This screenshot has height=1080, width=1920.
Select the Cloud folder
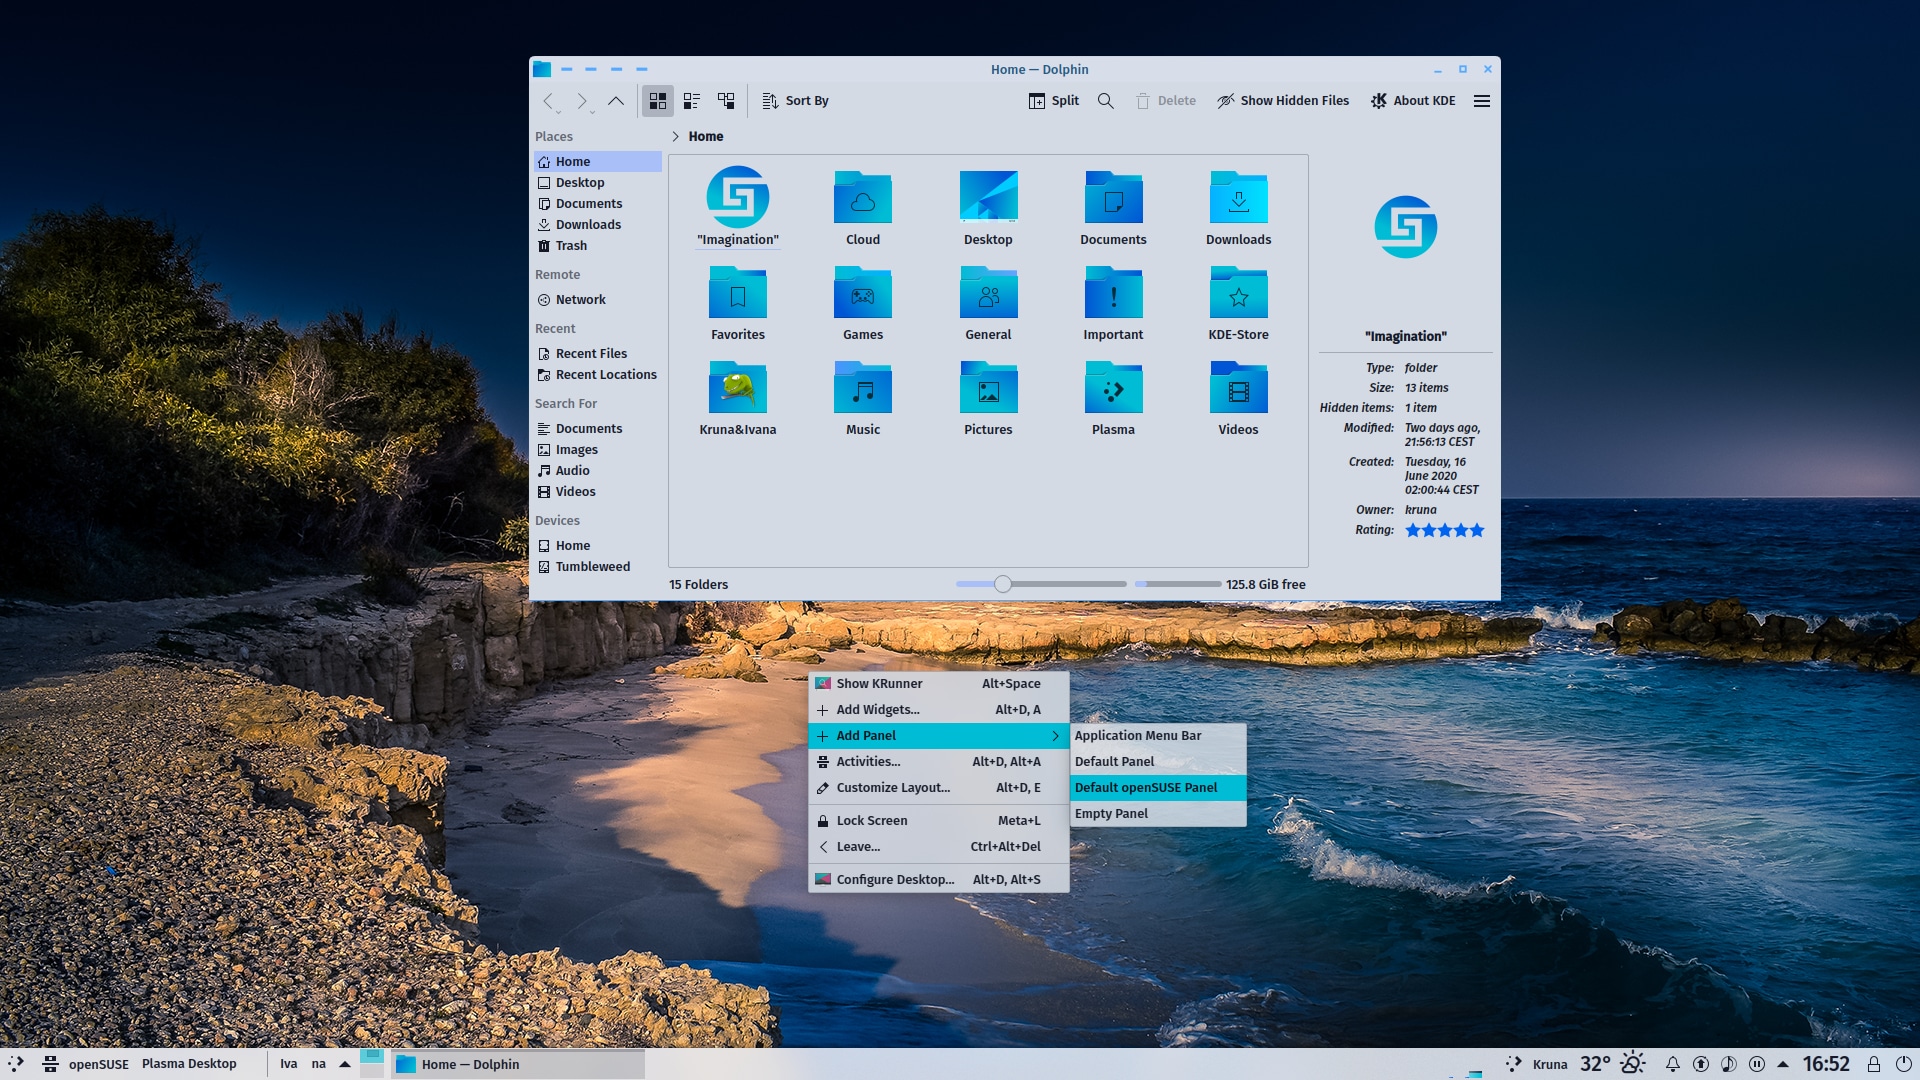click(863, 207)
